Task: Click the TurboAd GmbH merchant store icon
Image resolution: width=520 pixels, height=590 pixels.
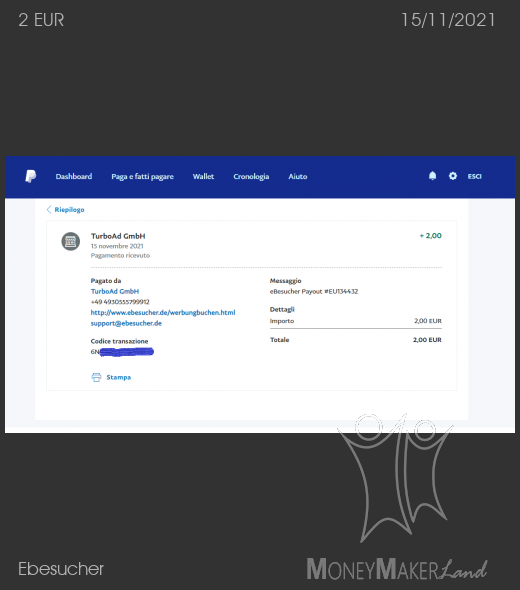Action: pyautogui.click(x=71, y=242)
